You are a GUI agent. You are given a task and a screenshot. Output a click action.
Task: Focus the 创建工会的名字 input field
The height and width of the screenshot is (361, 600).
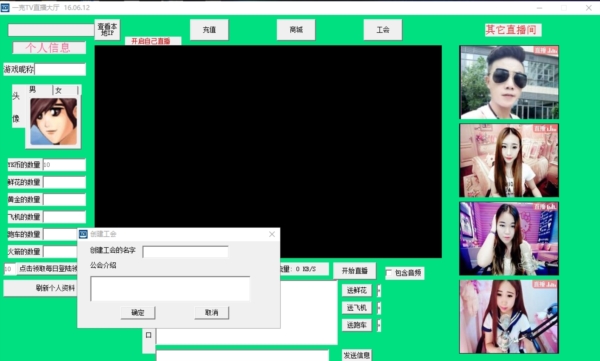[x=185, y=252]
